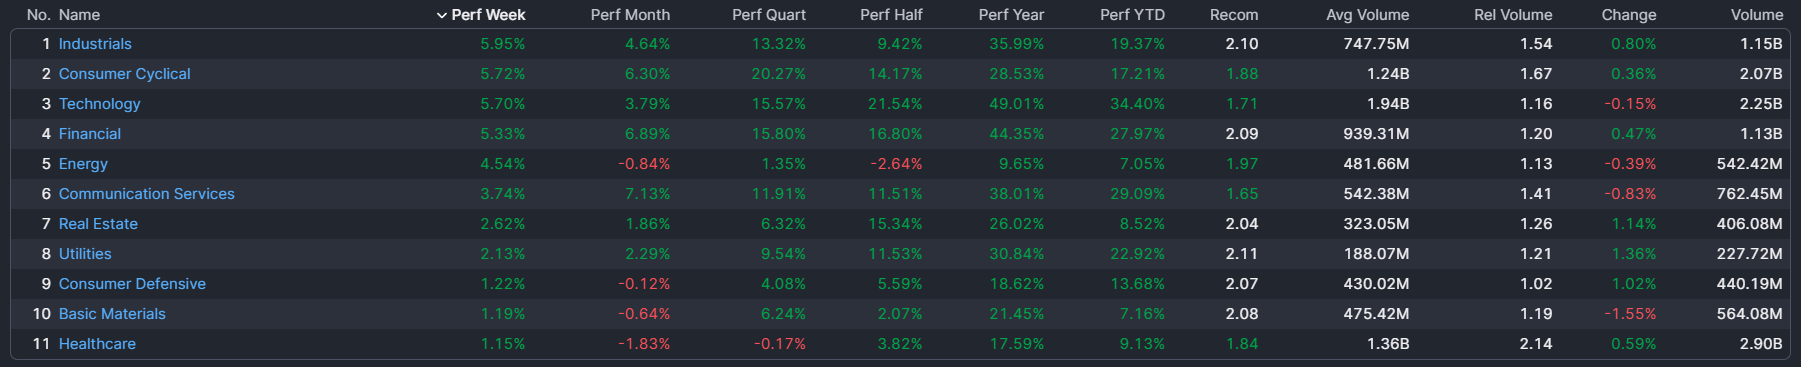Click the Recom column header
The height and width of the screenshot is (367, 1801).
click(1234, 15)
